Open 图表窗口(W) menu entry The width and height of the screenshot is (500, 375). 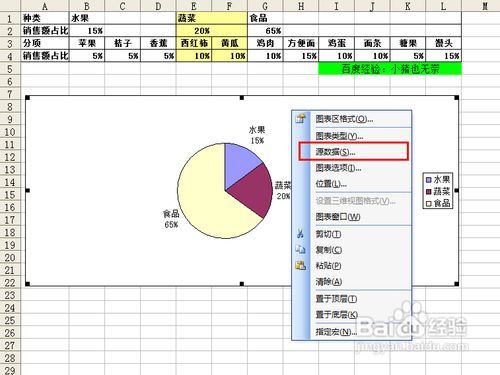tap(338, 217)
